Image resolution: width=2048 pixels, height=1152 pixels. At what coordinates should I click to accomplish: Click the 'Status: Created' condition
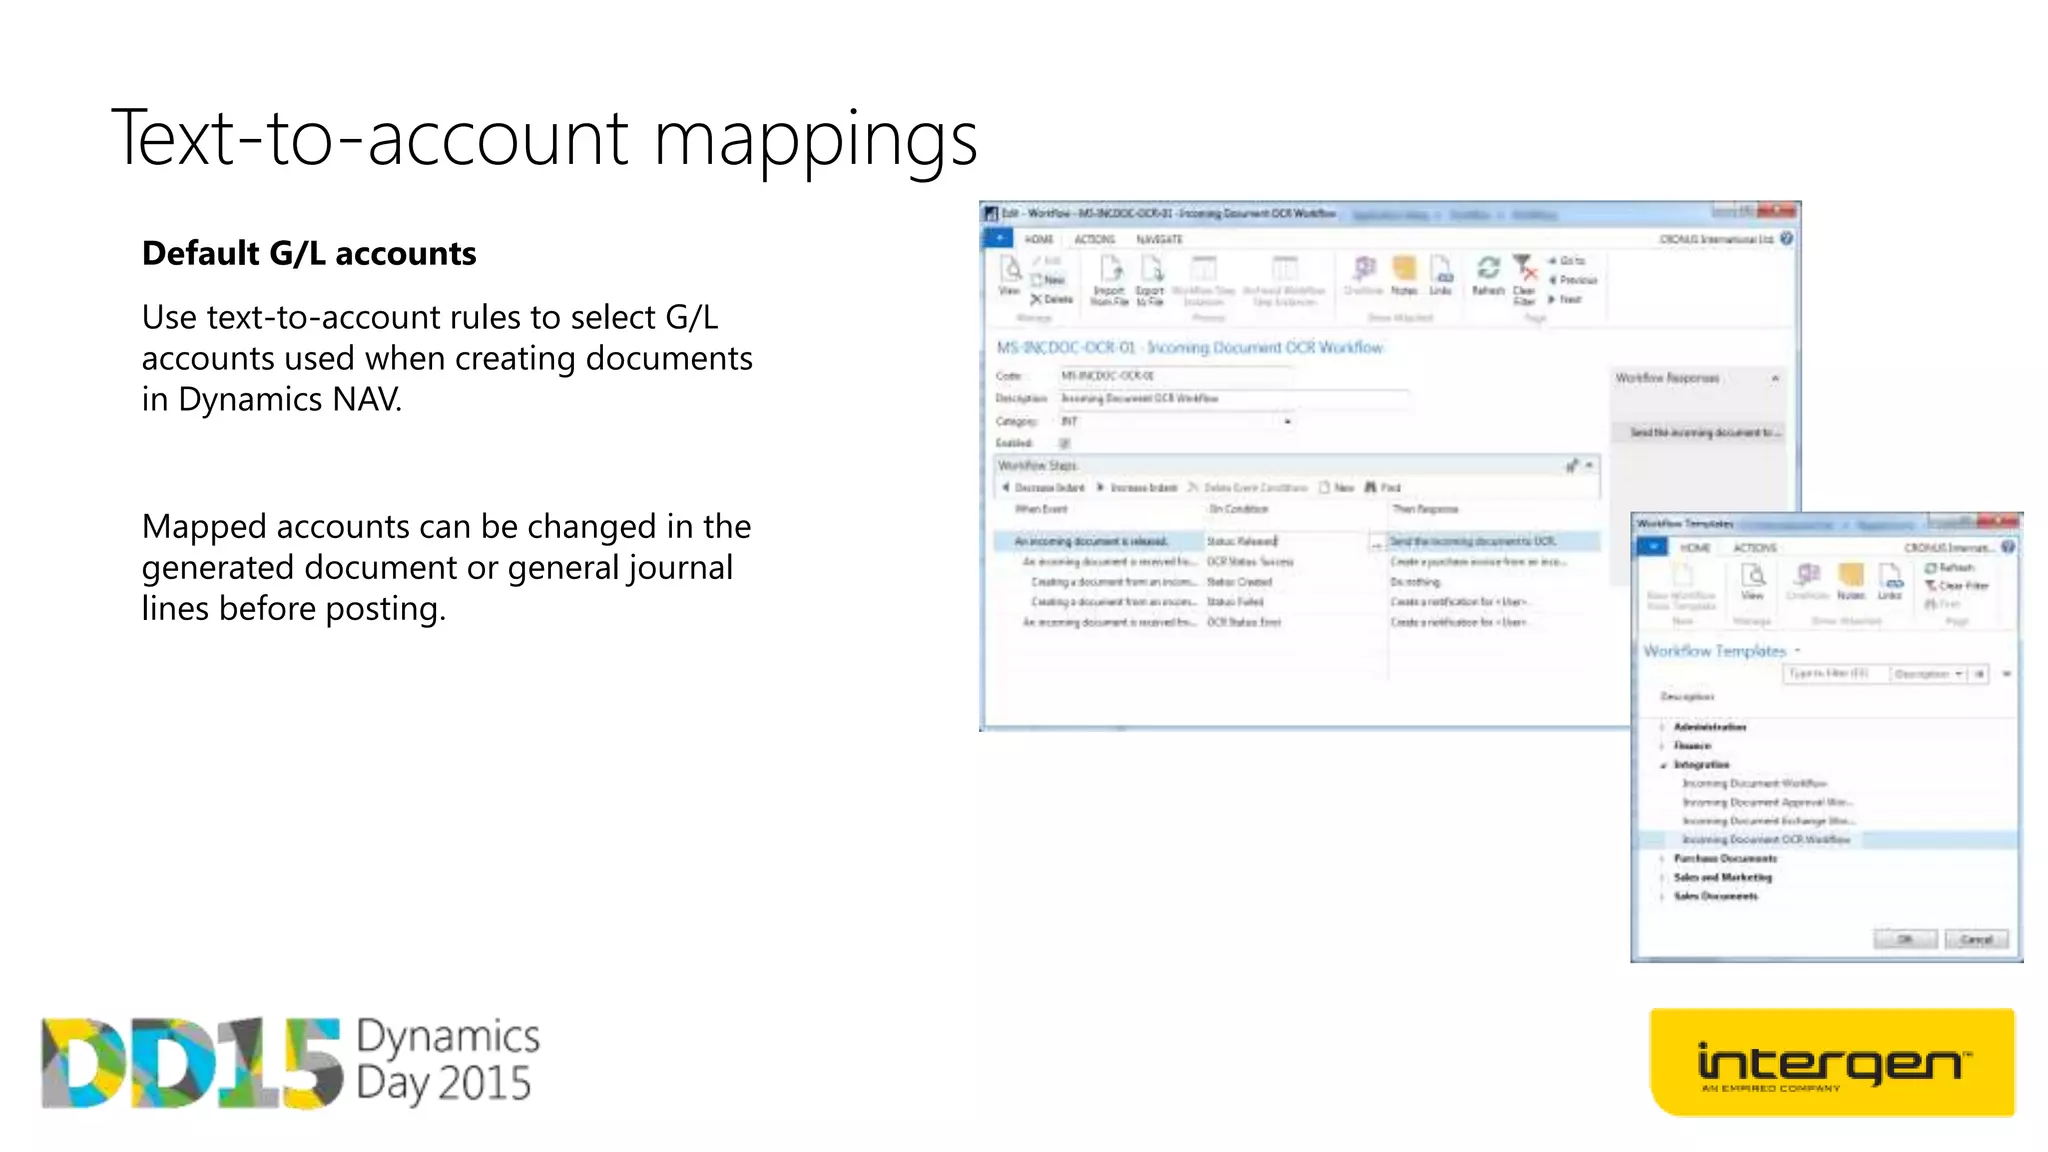click(1239, 582)
